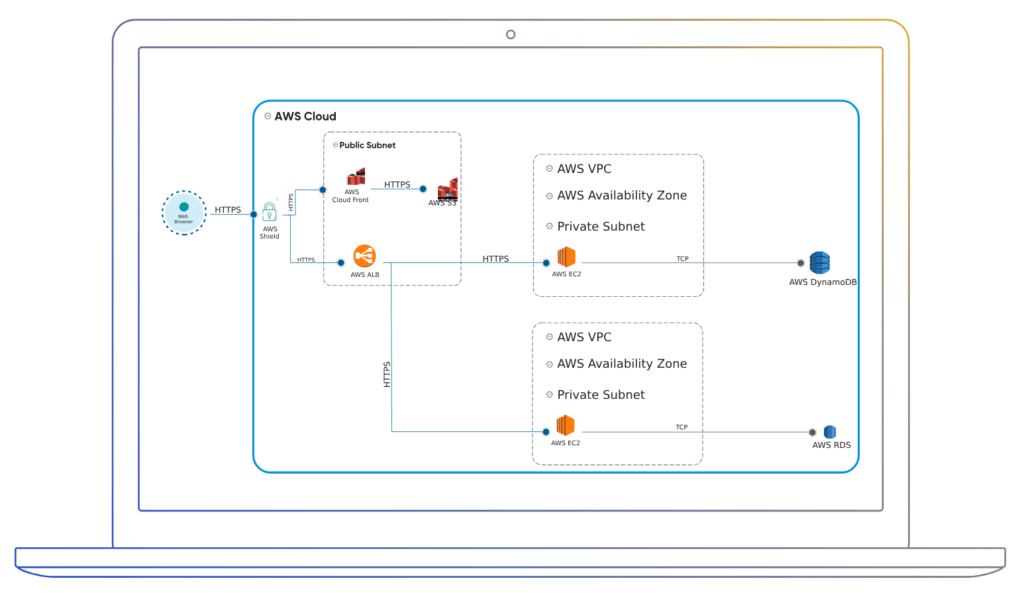Click the HTTPS label between Web Browser and Shield
This screenshot has height=593, width=1024.
(x=228, y=210)
